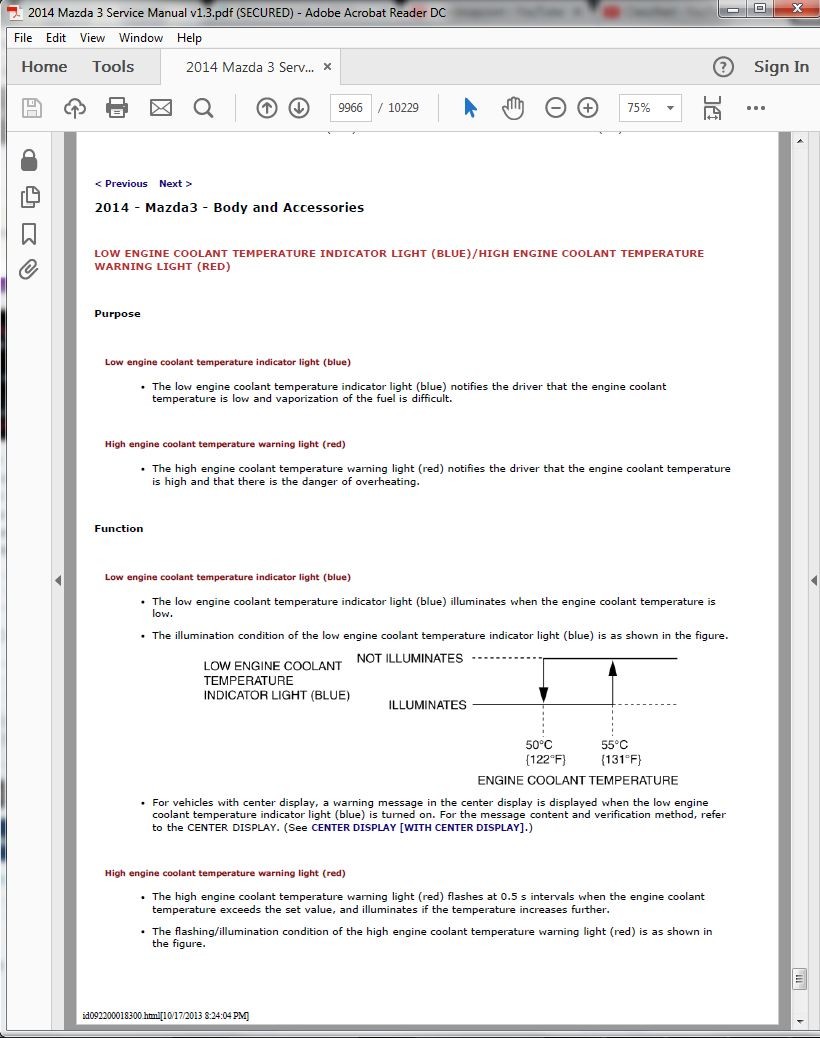Click ENGINE COOLANT TEMPERATURE axis label
The height and width of the screenshot is (1038, 820).
[x=578, y=780]
